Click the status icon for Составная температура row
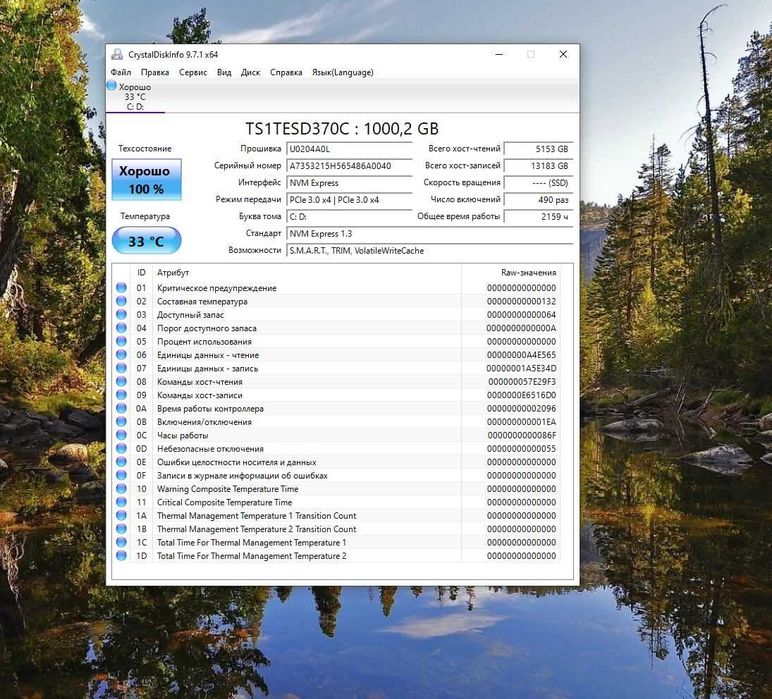Viewport: 772px width, 699px height. (121, 301)
